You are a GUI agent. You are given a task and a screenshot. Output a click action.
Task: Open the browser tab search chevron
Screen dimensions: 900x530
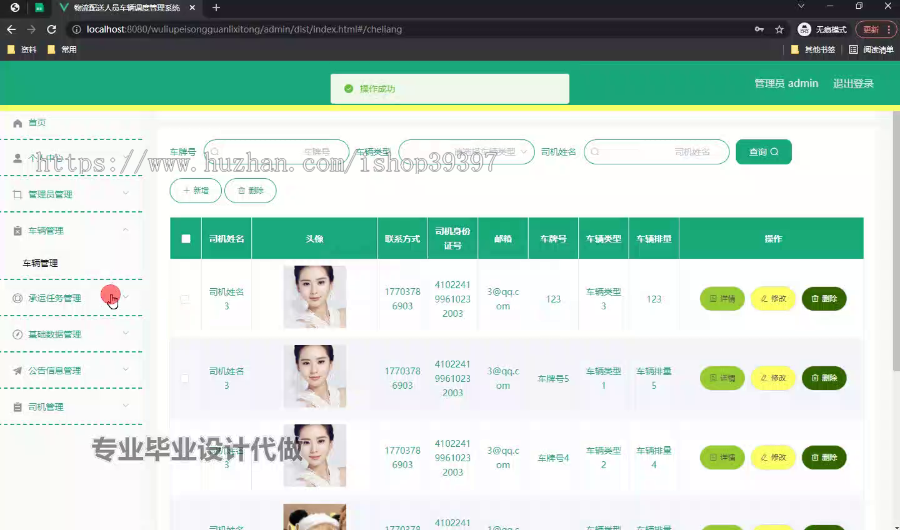point(801,6)
